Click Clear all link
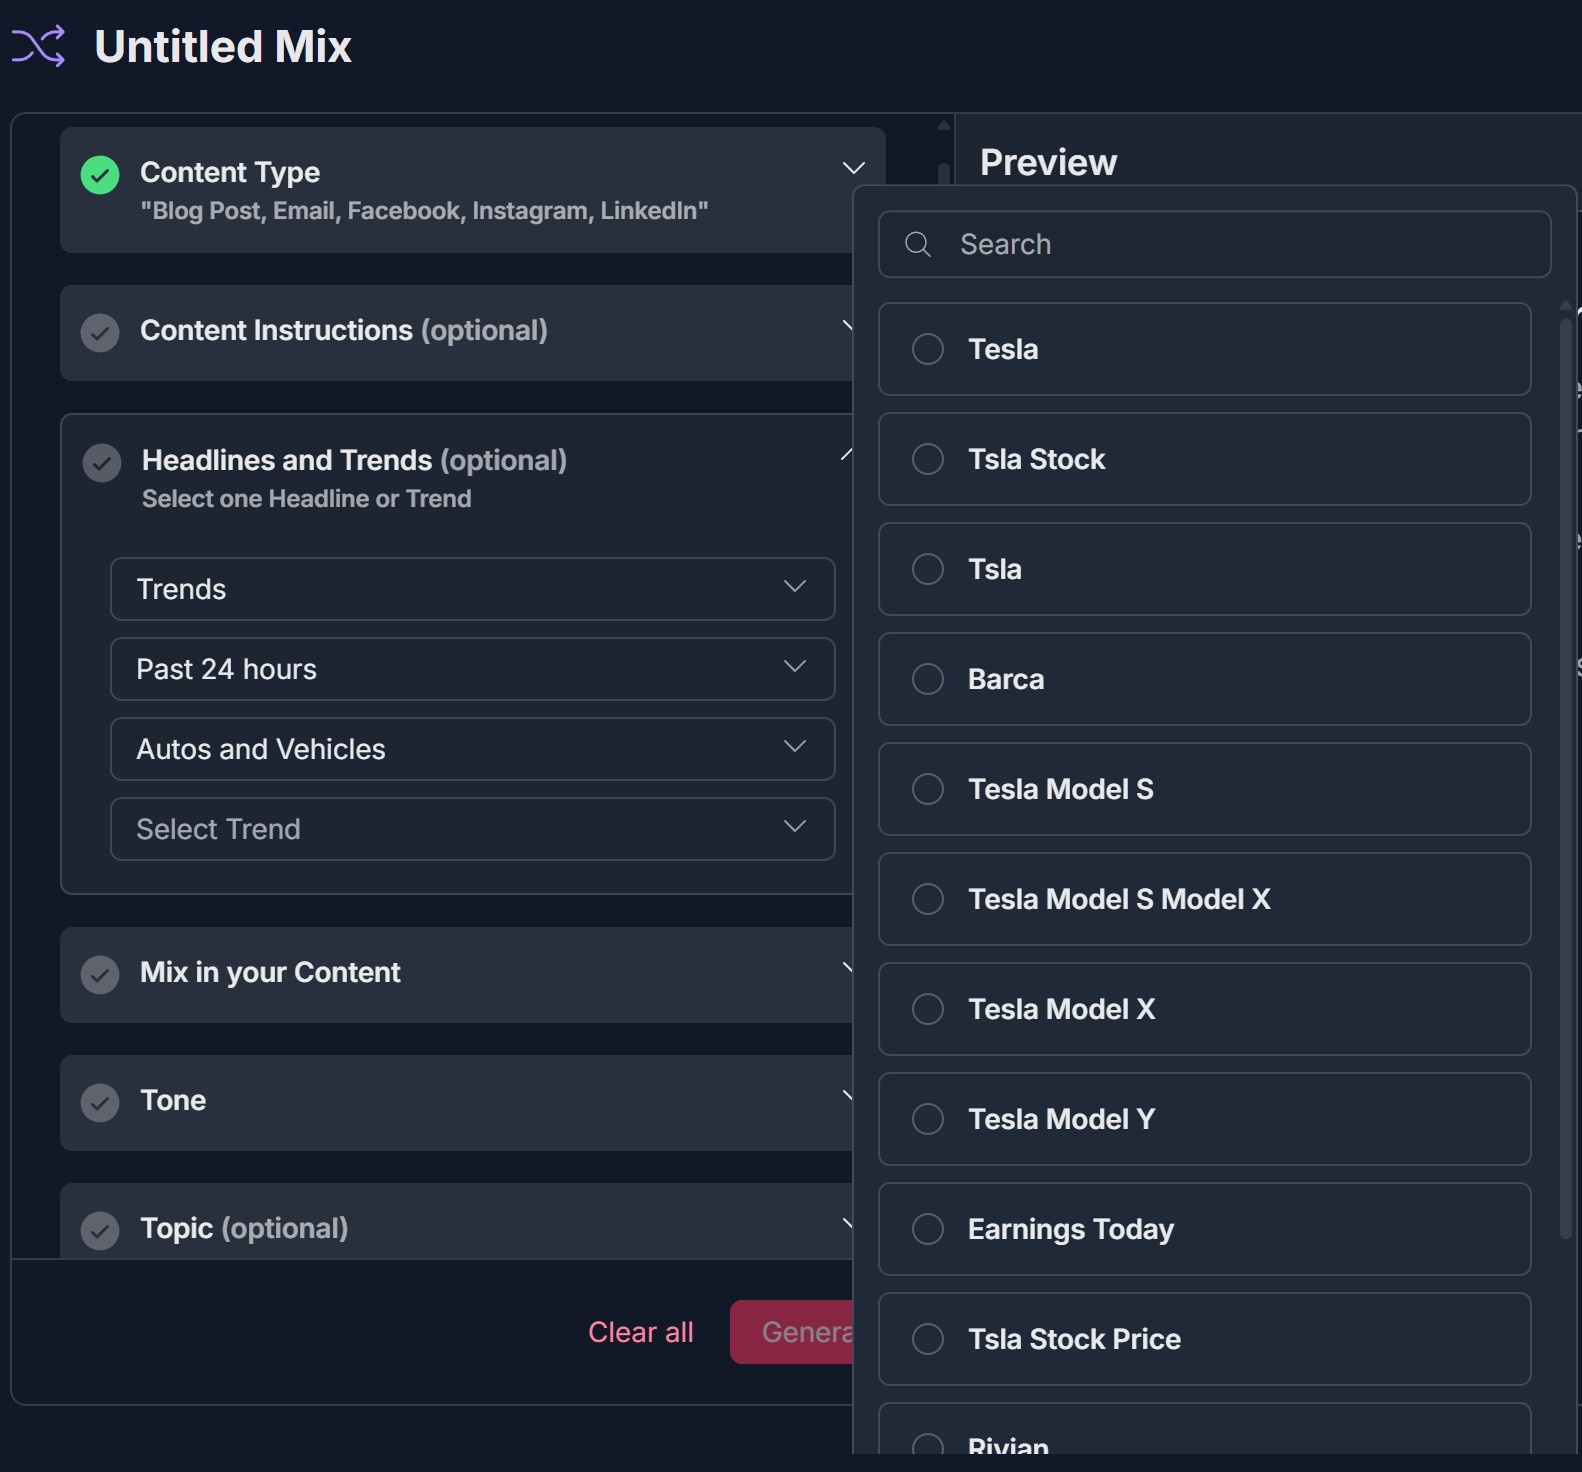Image resolution: width=1582 pixels, height=1472 pixels. 641,1332
